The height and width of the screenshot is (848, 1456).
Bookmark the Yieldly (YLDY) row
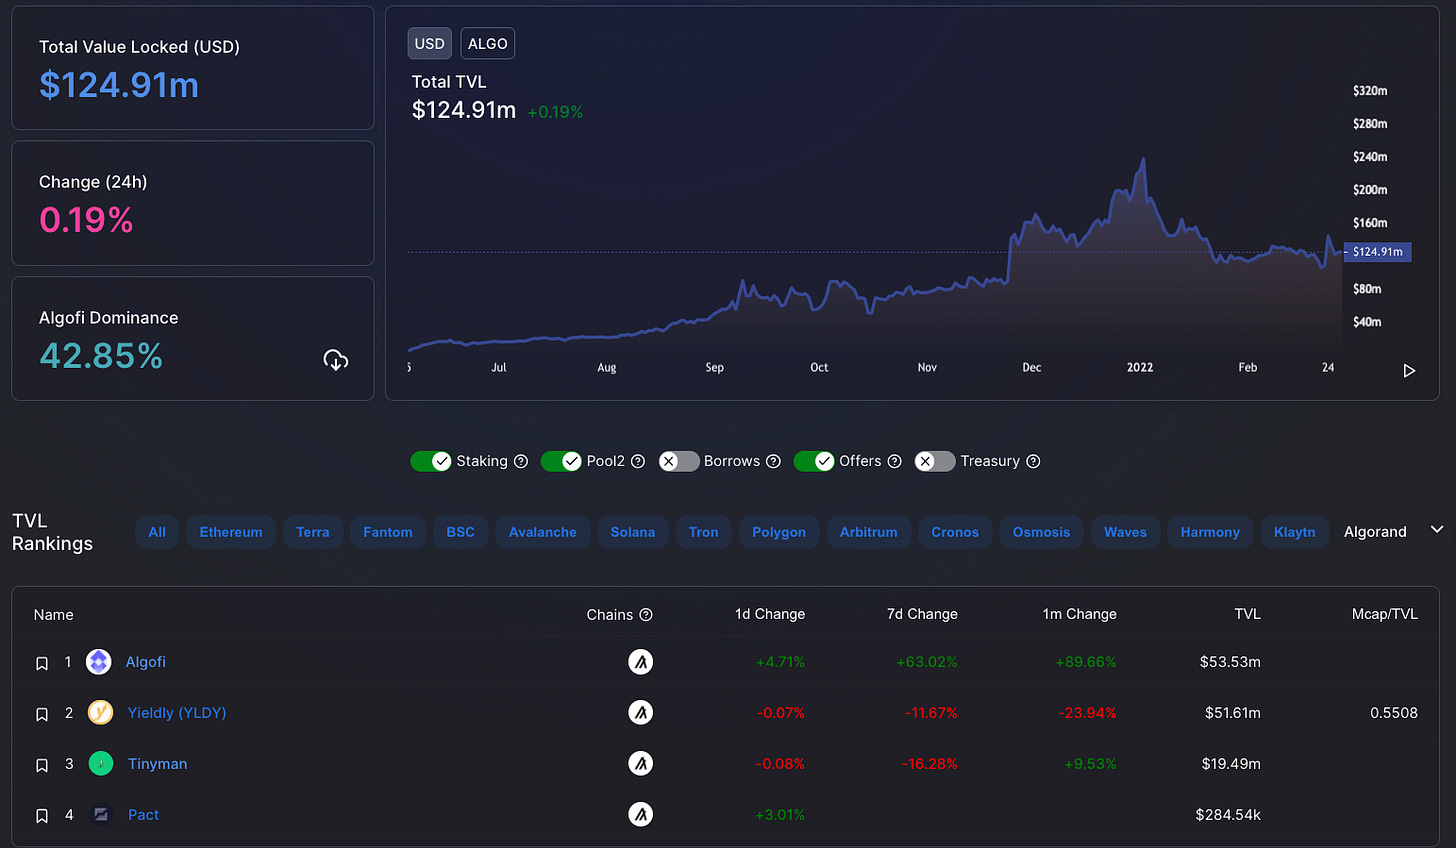tap(42, 714)
